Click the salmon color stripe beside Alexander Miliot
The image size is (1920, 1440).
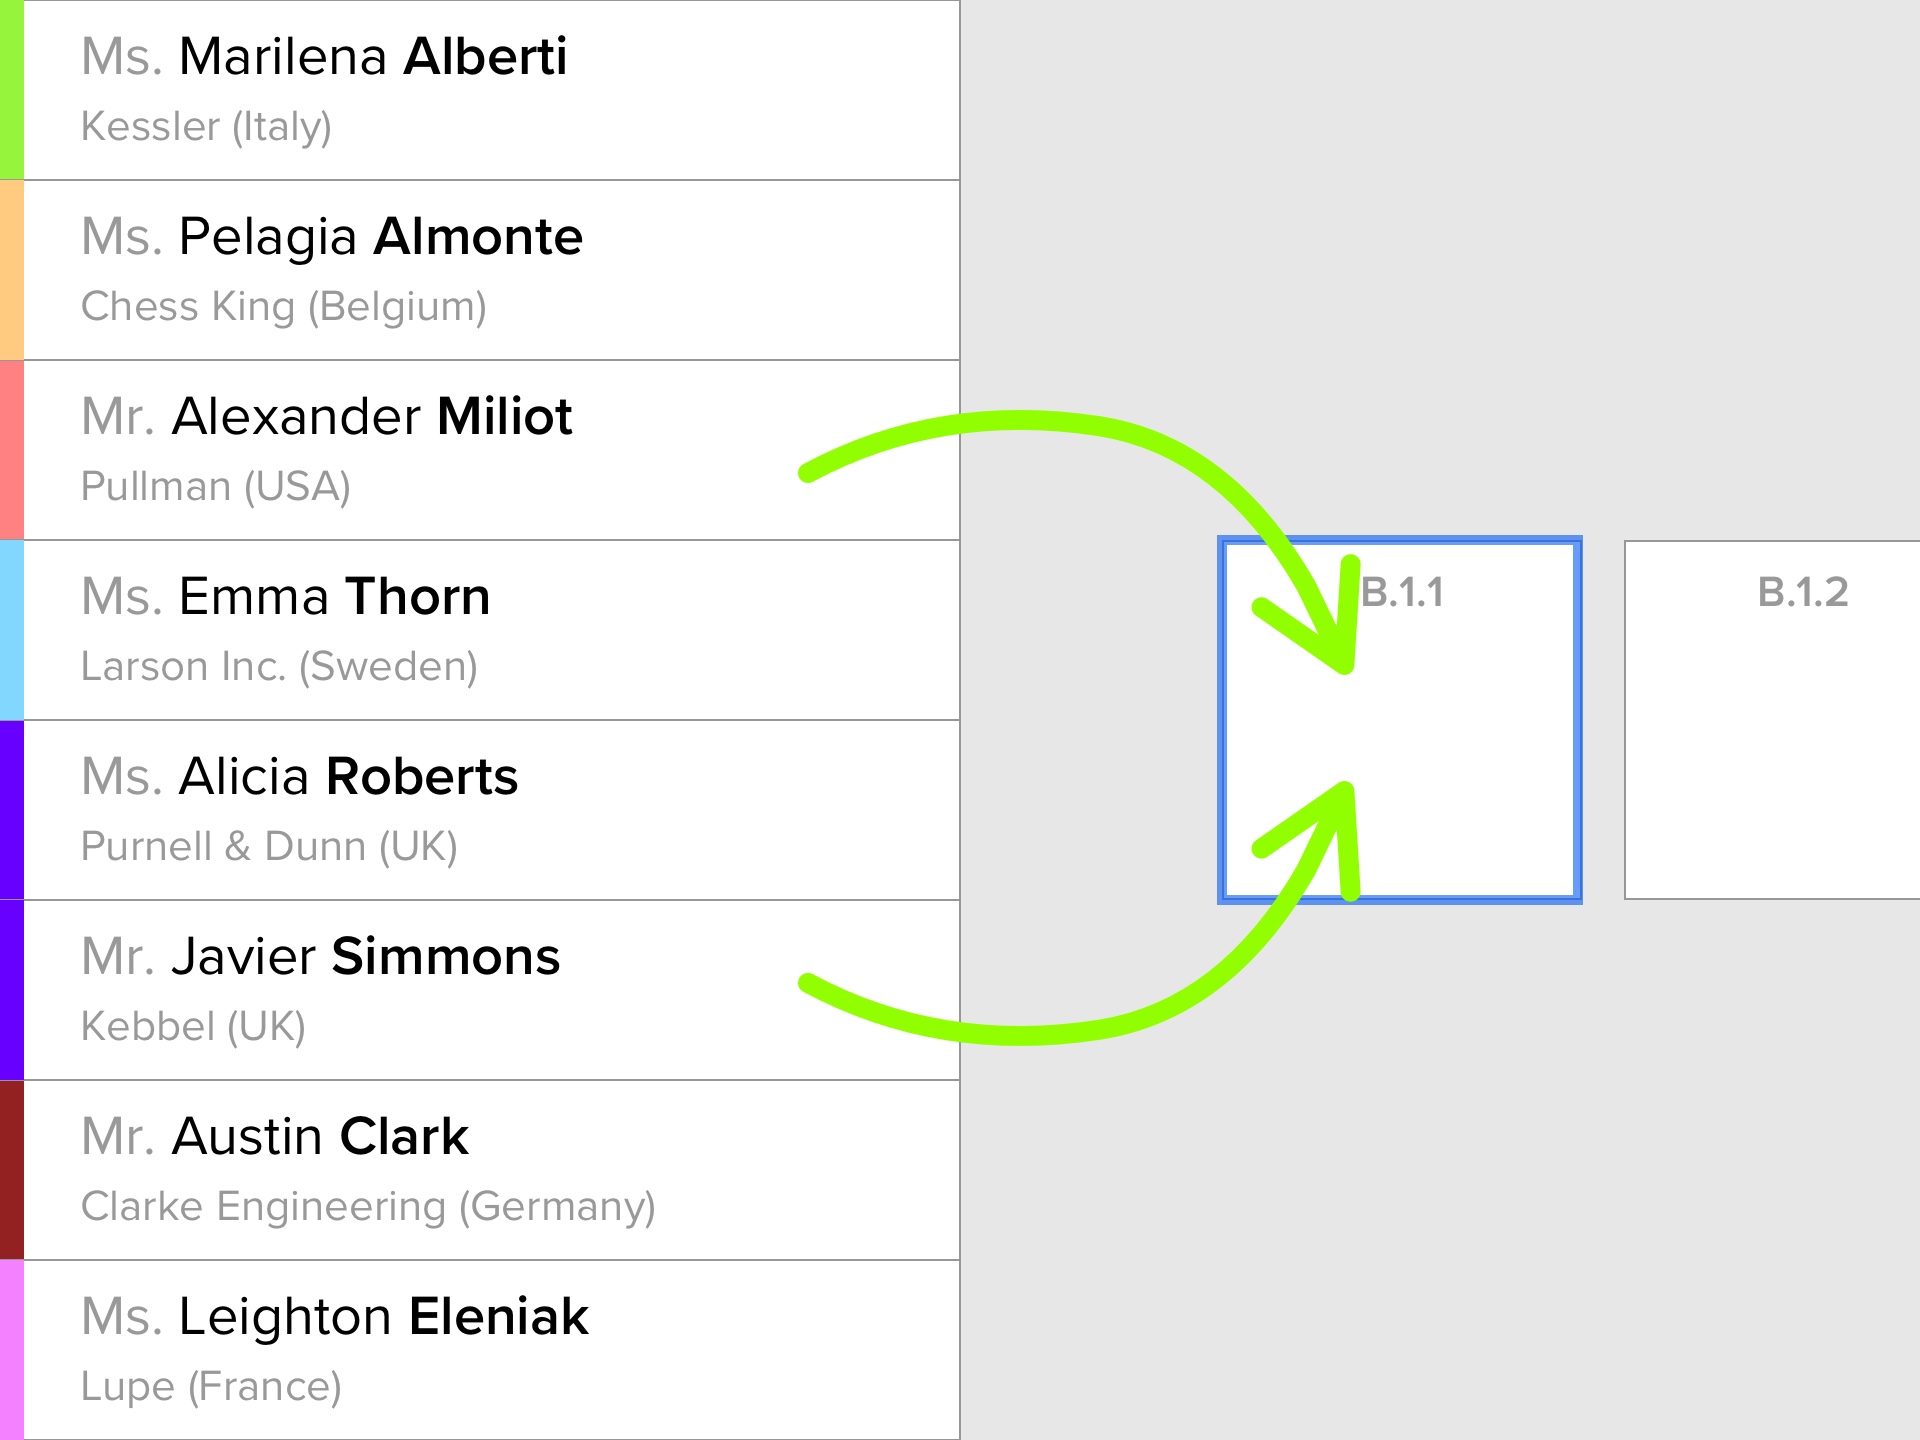coord(11,450)
